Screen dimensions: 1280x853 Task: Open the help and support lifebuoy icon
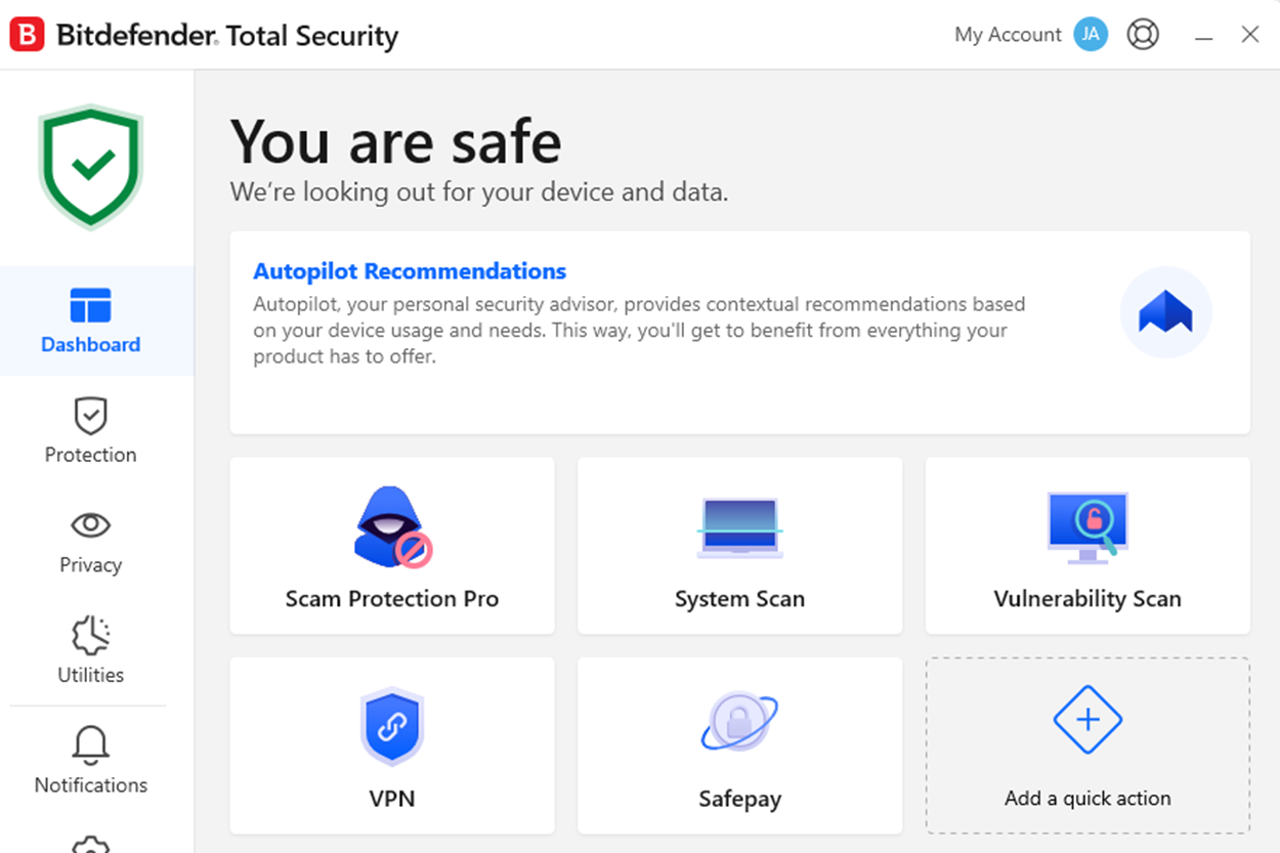point(1143,35)
